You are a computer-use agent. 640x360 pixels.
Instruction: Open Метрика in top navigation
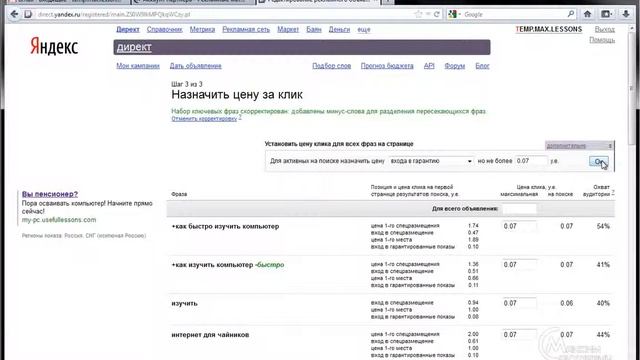[202, 29]
